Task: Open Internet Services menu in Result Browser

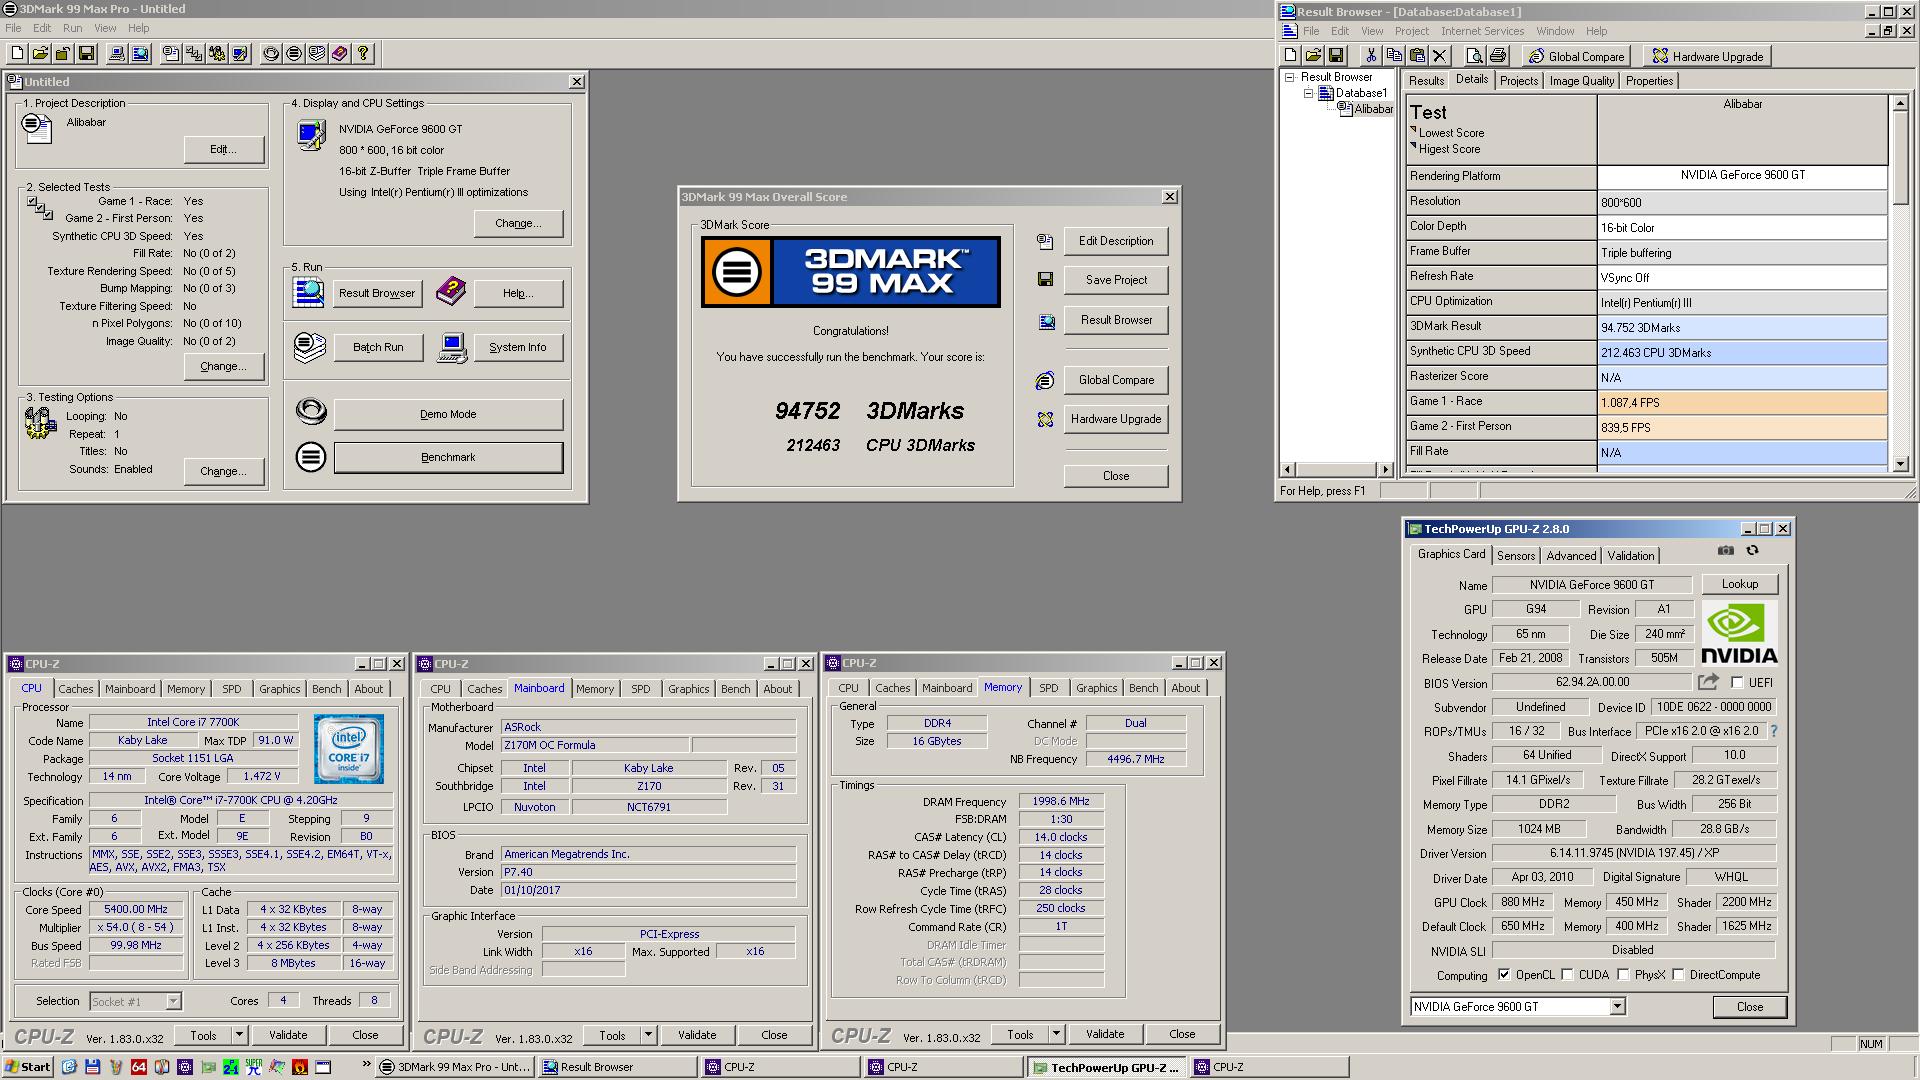Action: tap(1482, 31)
